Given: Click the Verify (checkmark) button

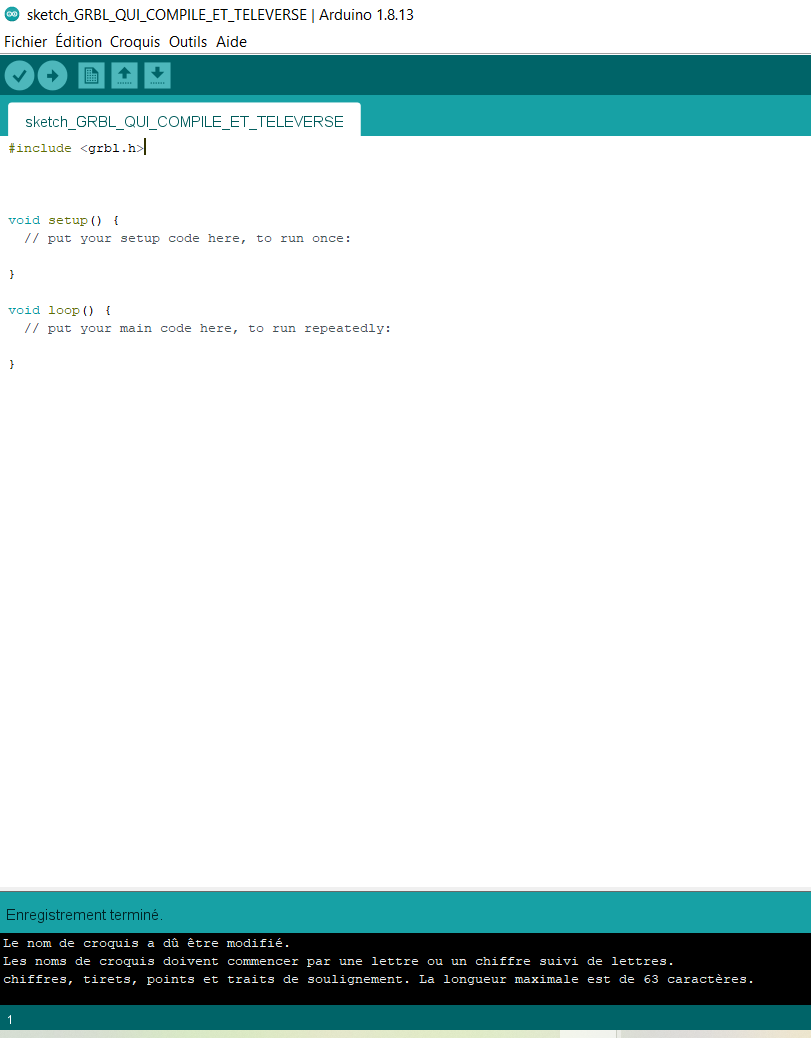Looking at the screenshot, I should (x=19, y=75).
